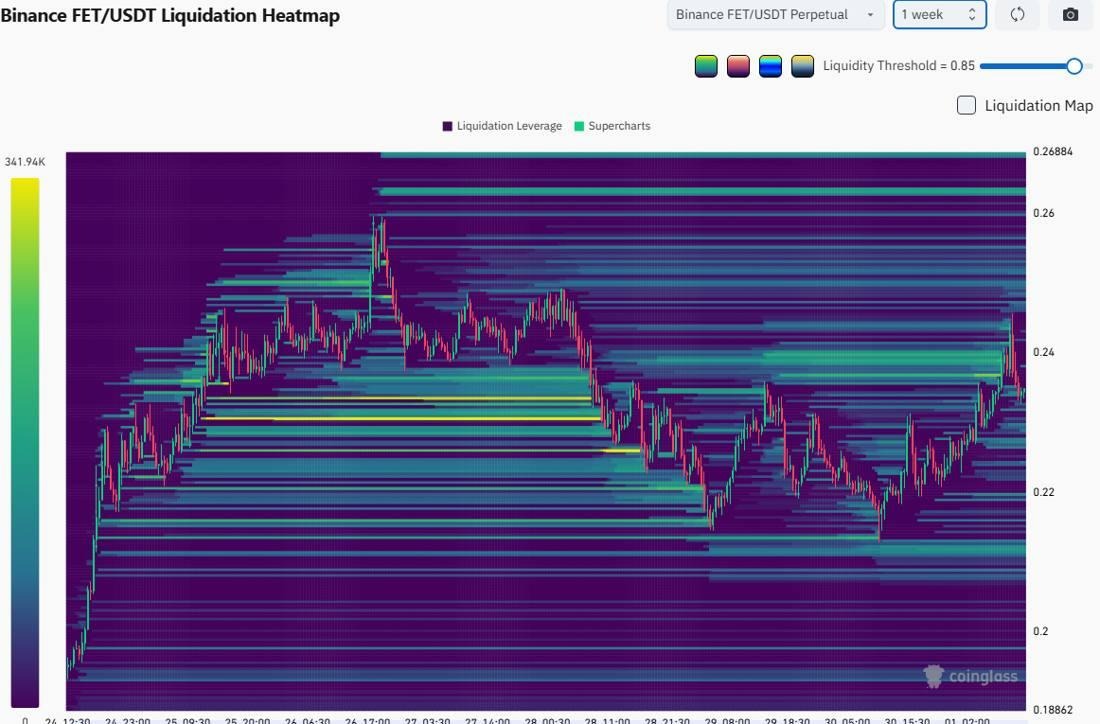Click the 0.26 price axis label

coord(1043,213)
